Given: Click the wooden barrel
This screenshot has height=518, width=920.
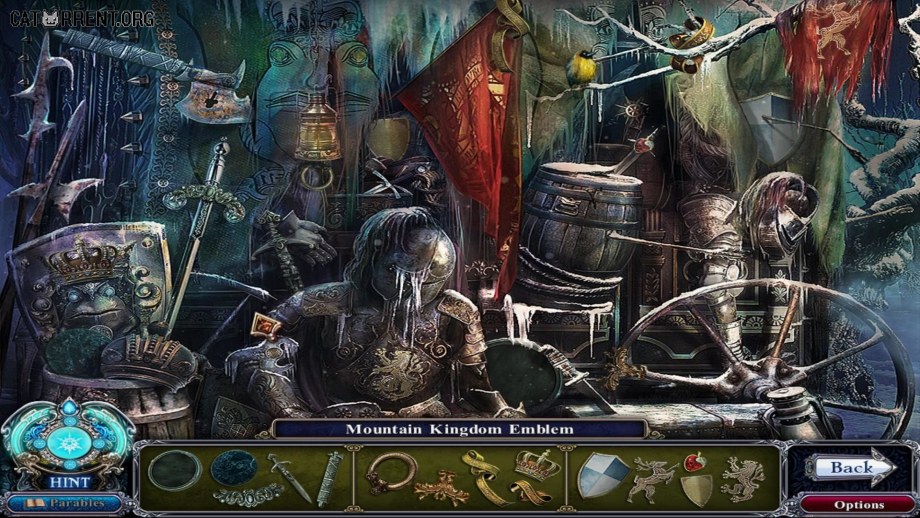Looking at the screenshot, I should (x=581, y=216).
